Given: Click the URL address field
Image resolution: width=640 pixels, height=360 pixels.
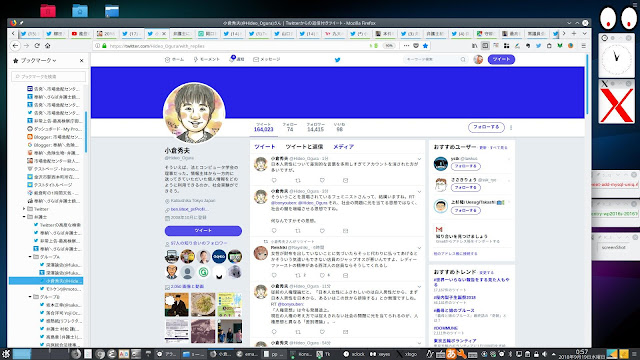Looking at the screenshot, I should [x=237, y=46].
